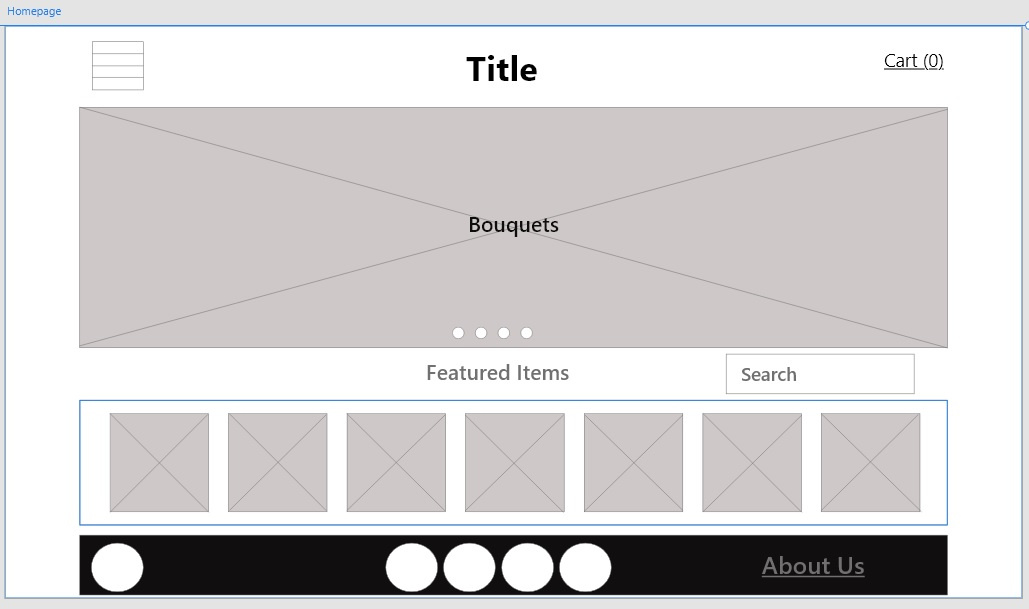1029x609 pixels.
Task: Select the third carousel dot indicator
Action: [x=504, y=333]
